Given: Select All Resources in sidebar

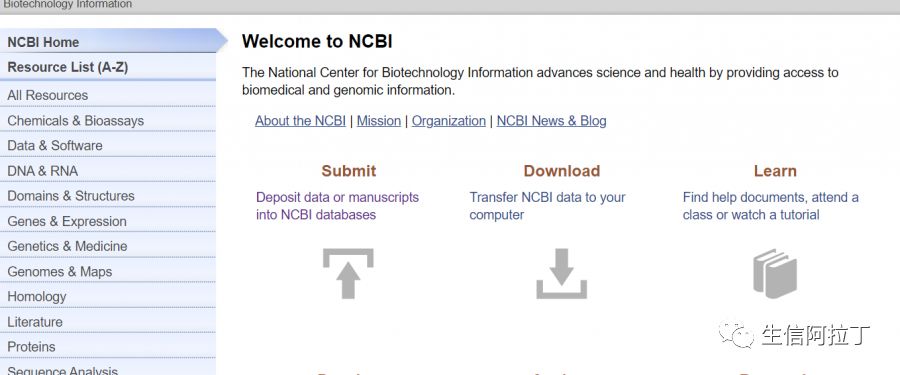Looking at the screenshot, I should coord(108,95).
